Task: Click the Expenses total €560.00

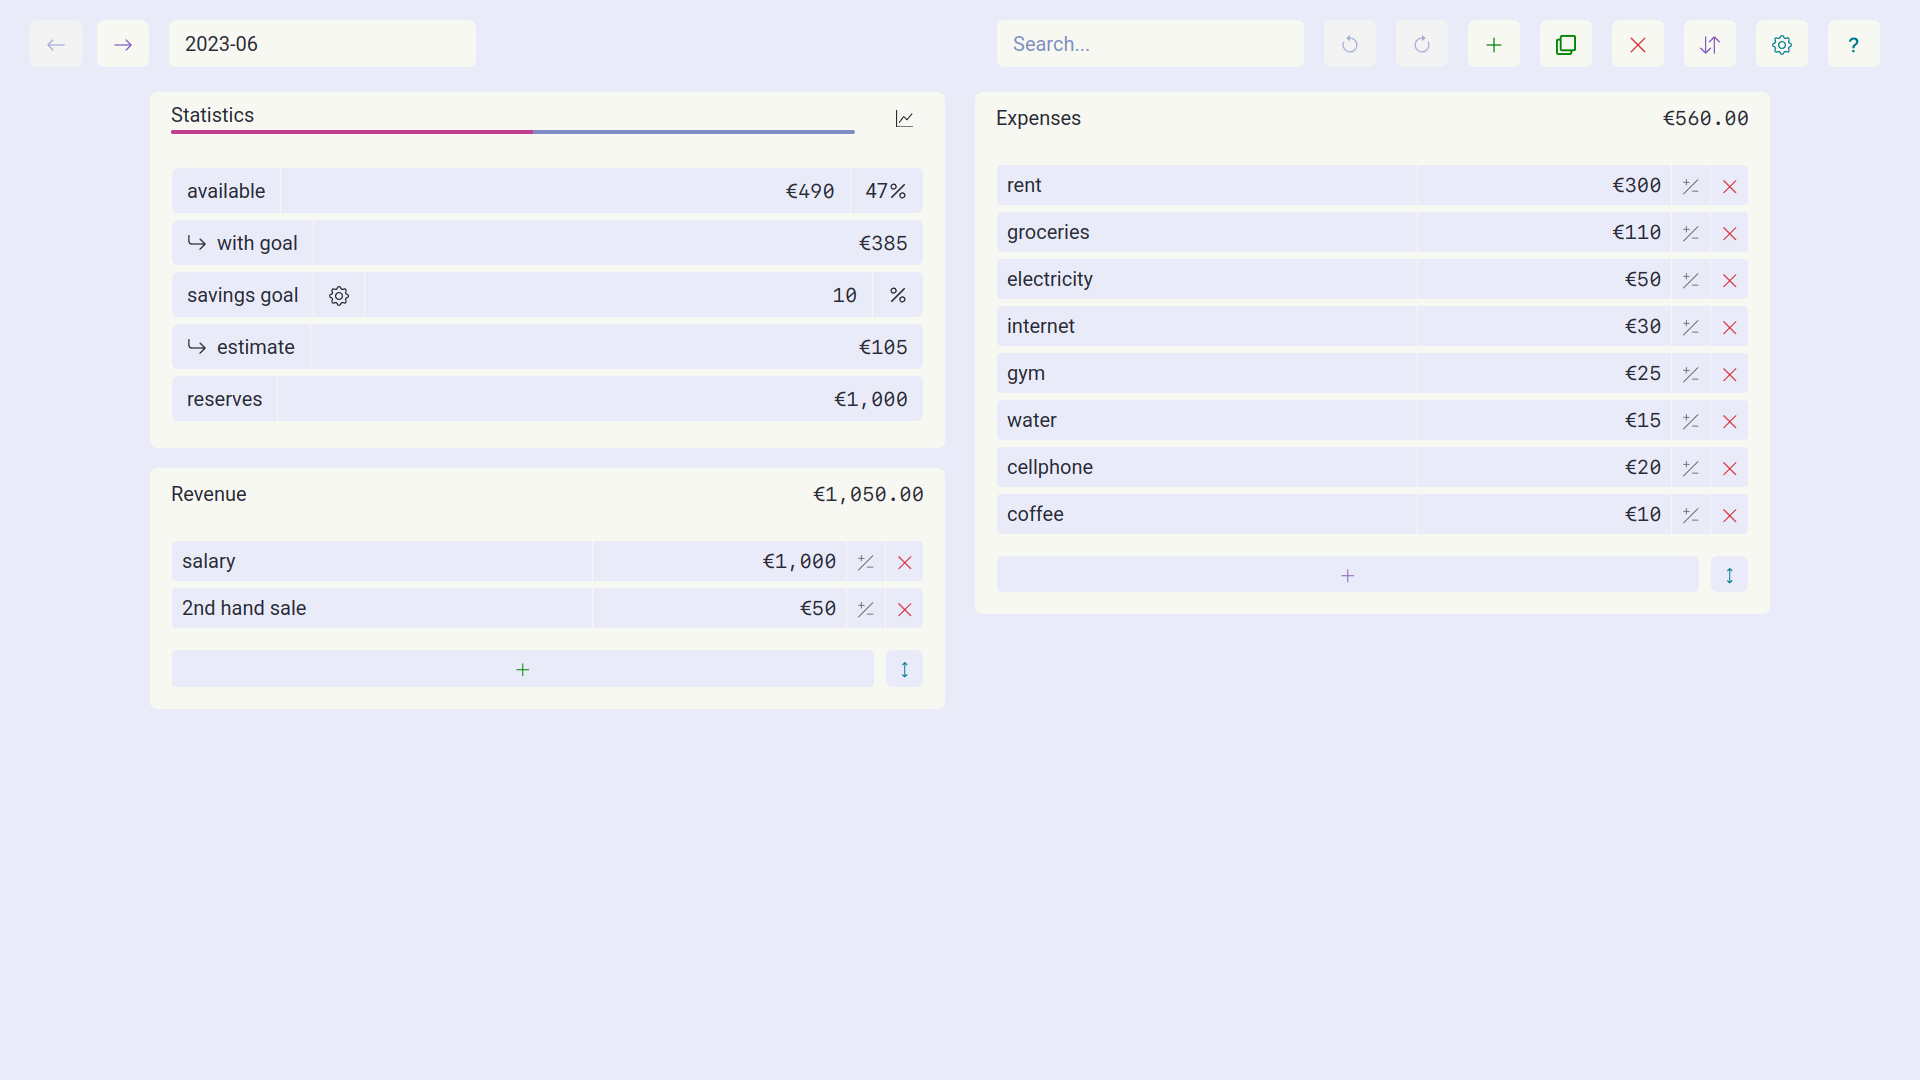Action: click(x=1706, y=118)
